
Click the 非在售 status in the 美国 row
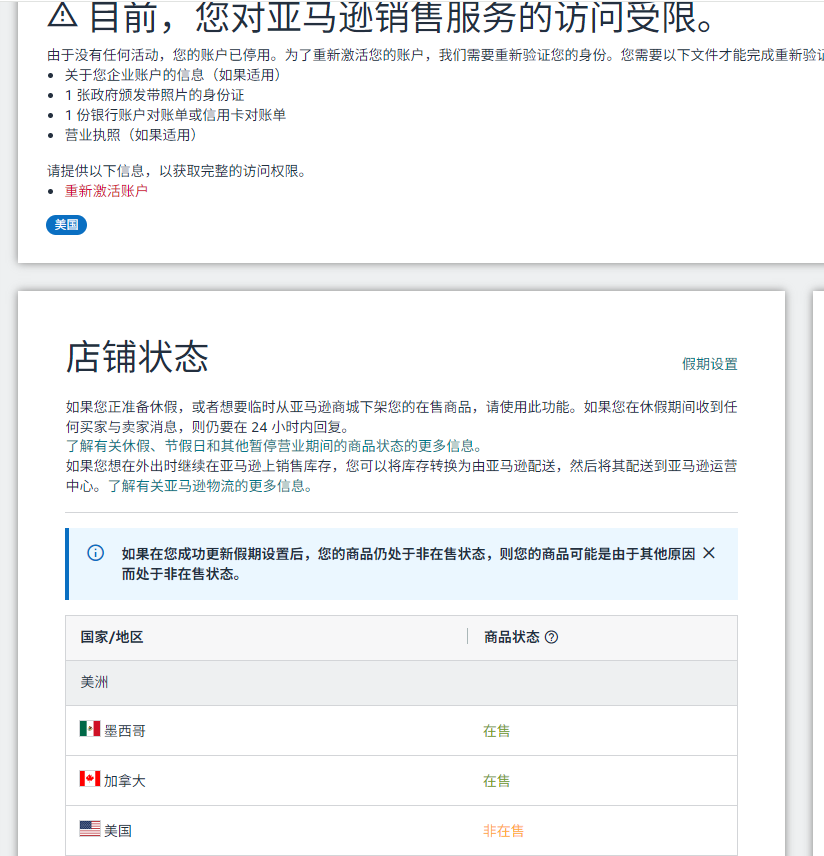[x=503, y=831]
